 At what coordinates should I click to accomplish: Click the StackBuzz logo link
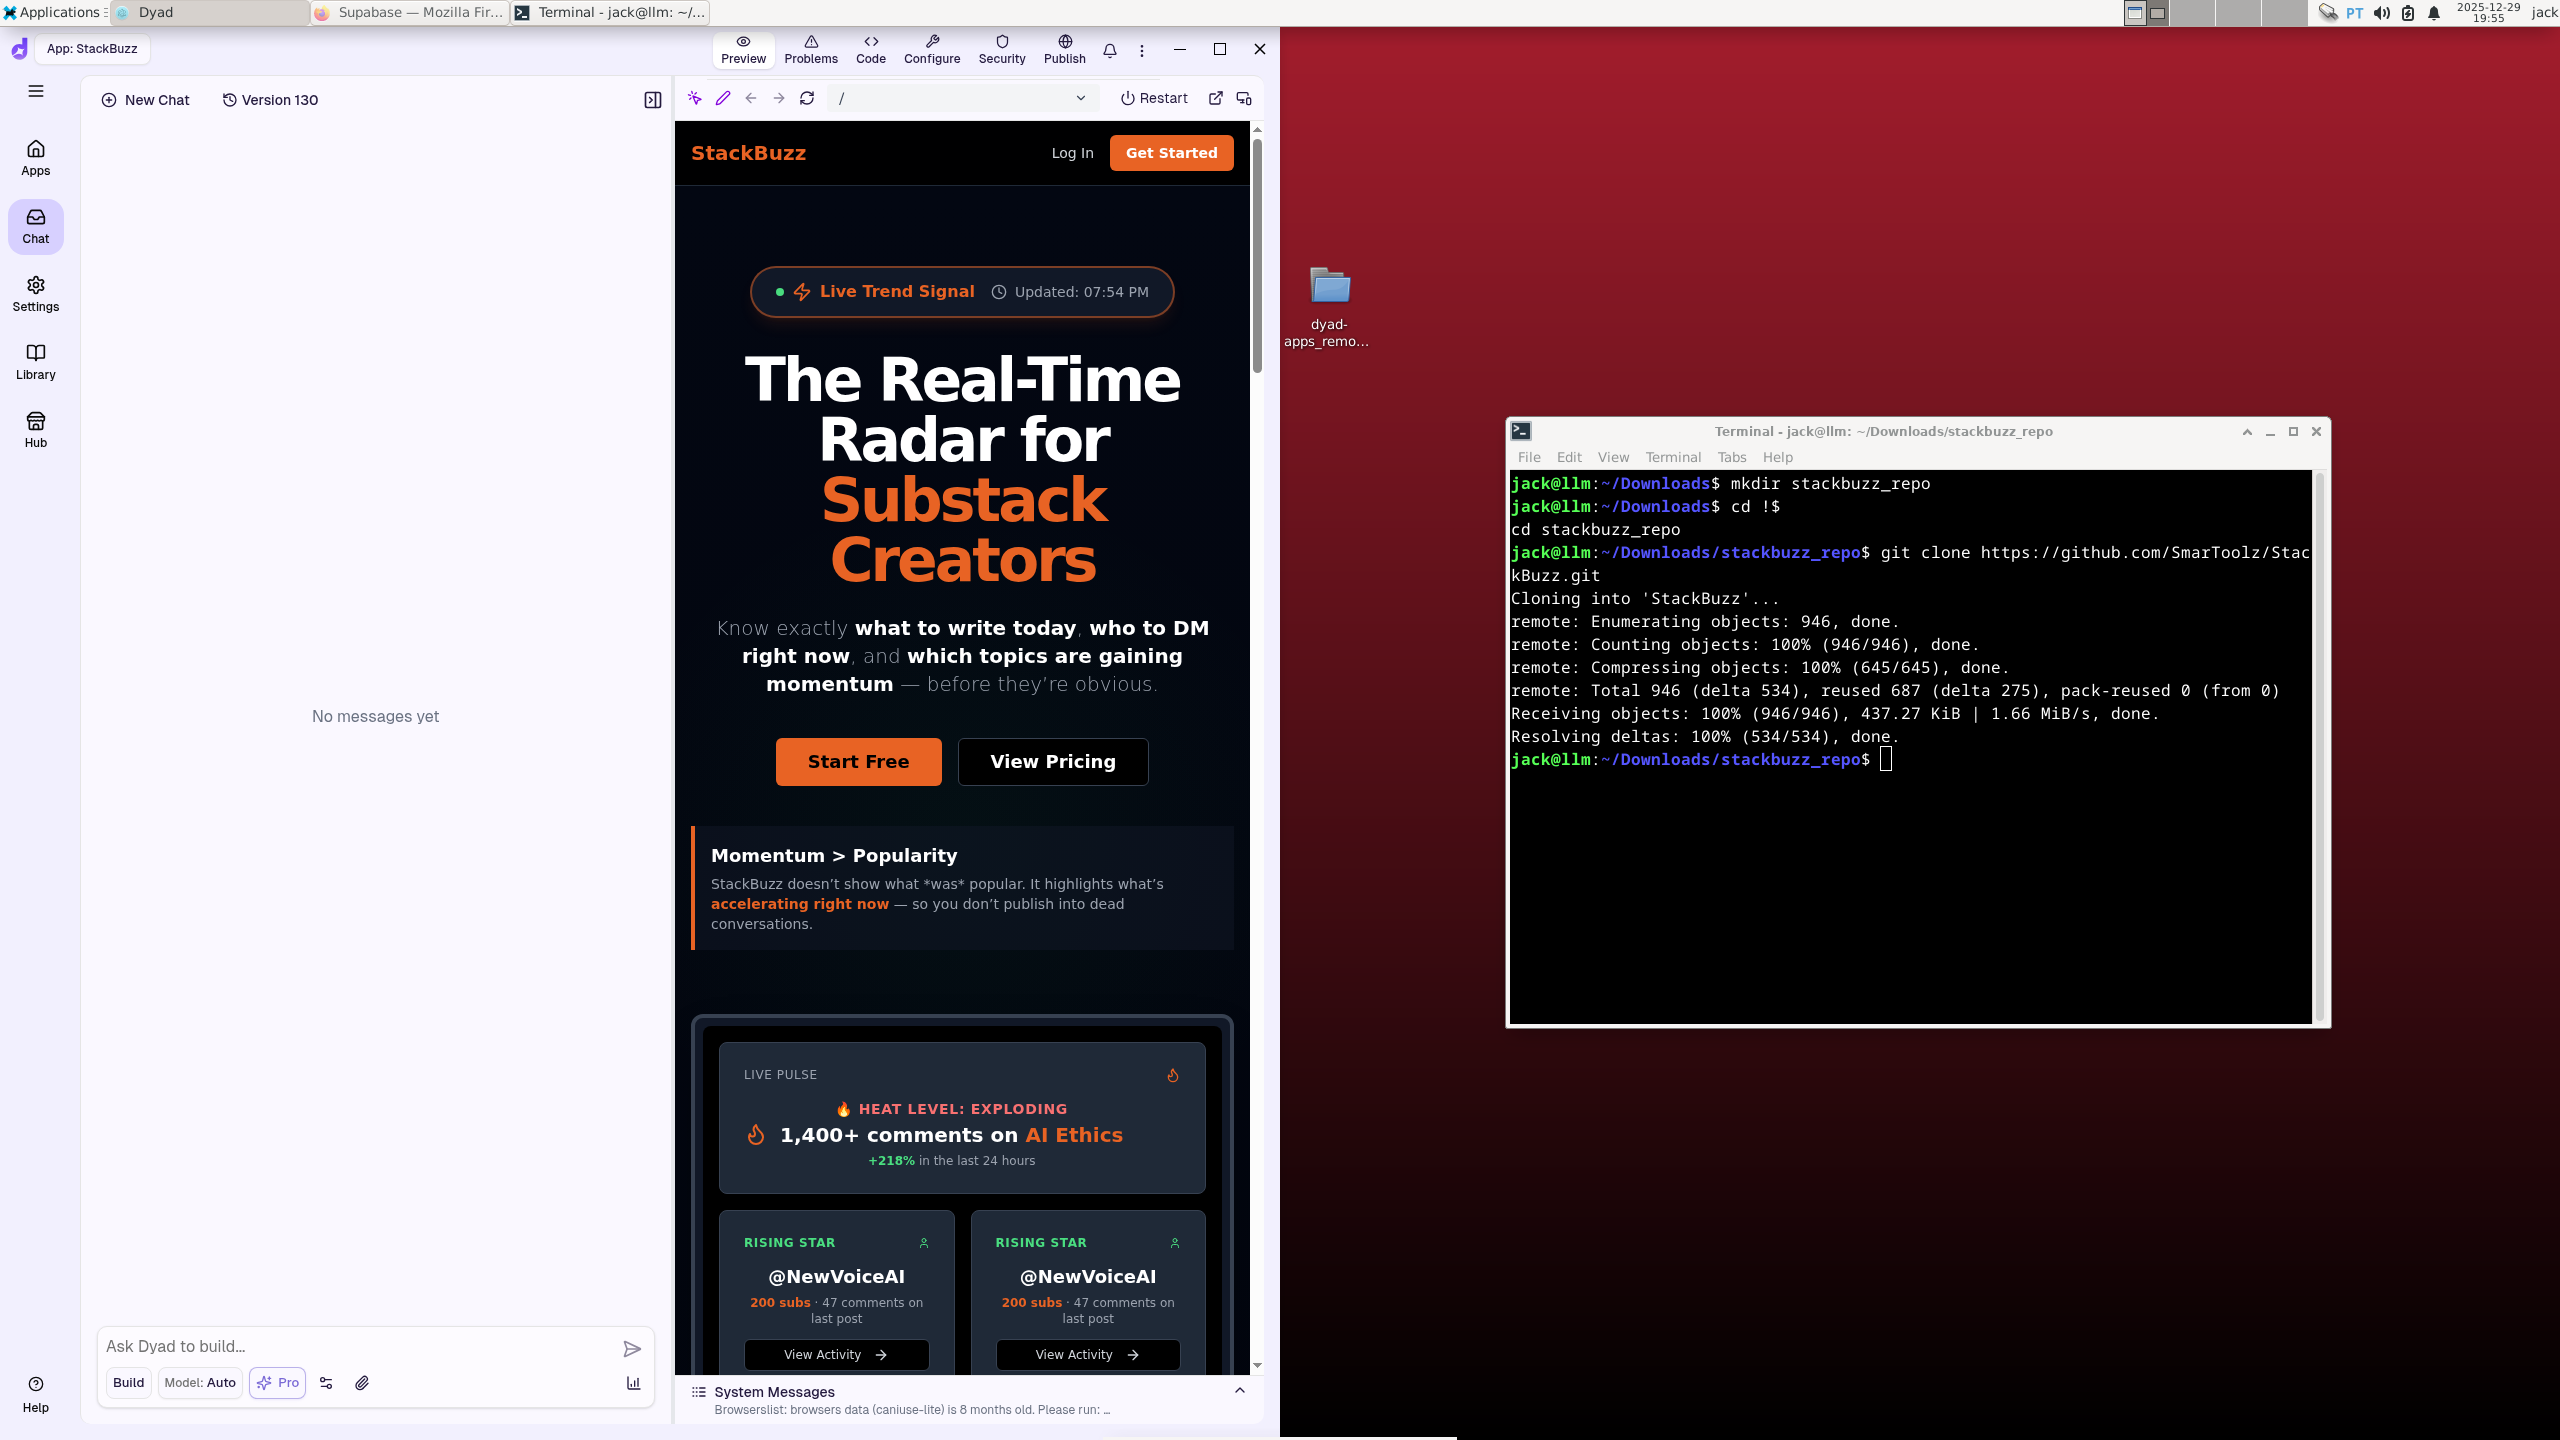pos(748,153)
